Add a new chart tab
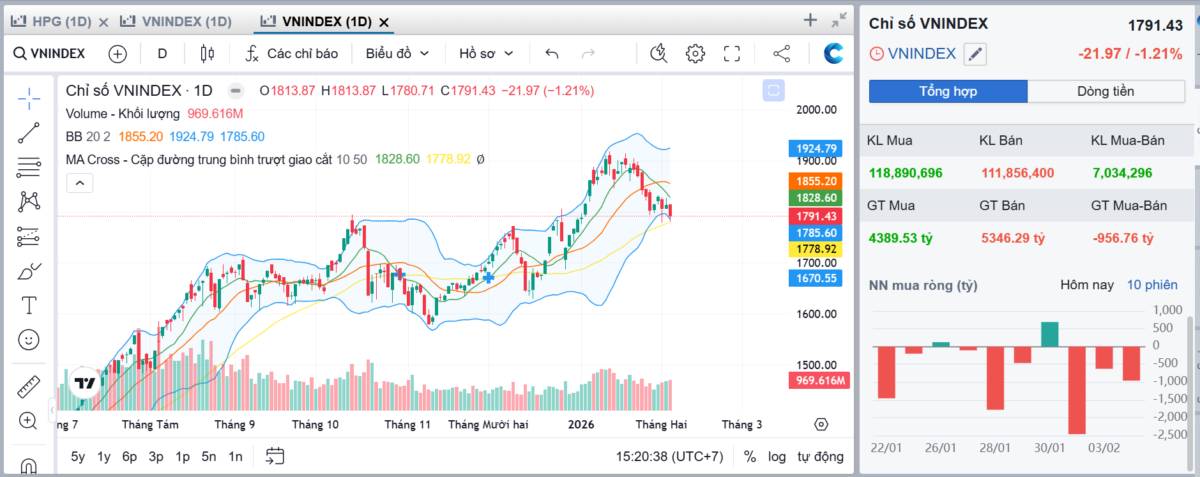 (810, 20)
